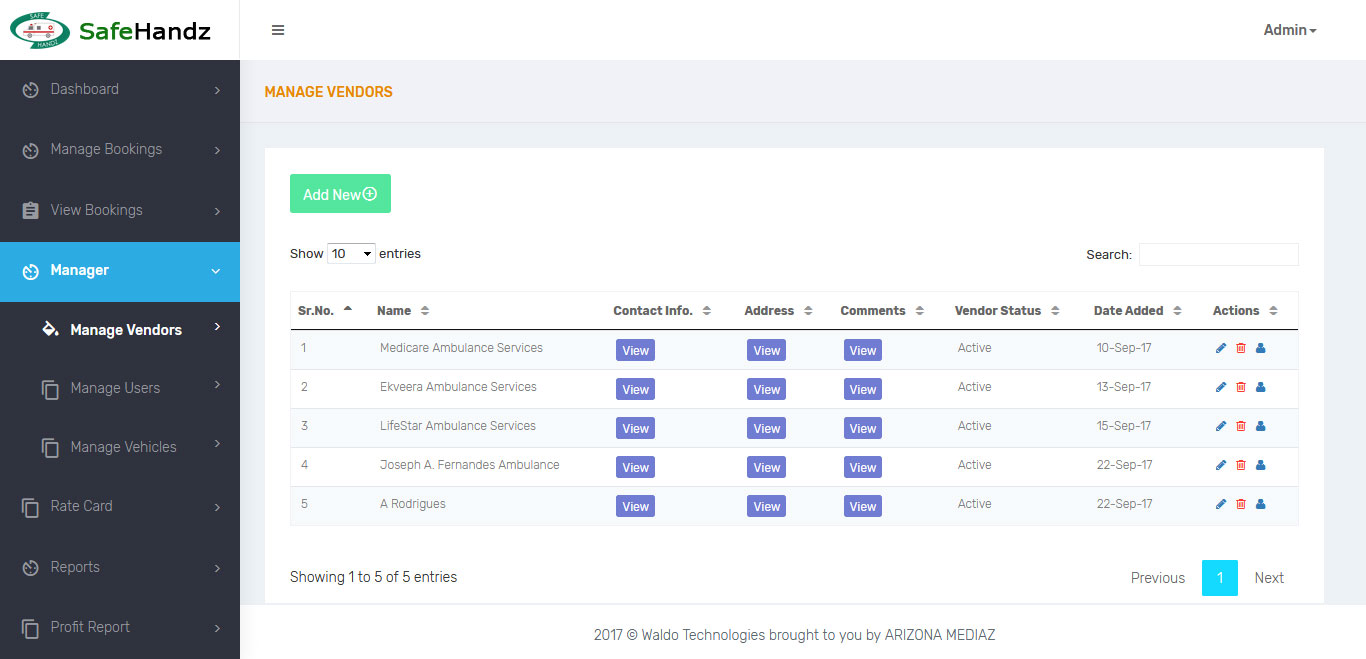Click trash icon for A Rodrigues row
Screen dimensions: 1366x659
point(1241,504)
